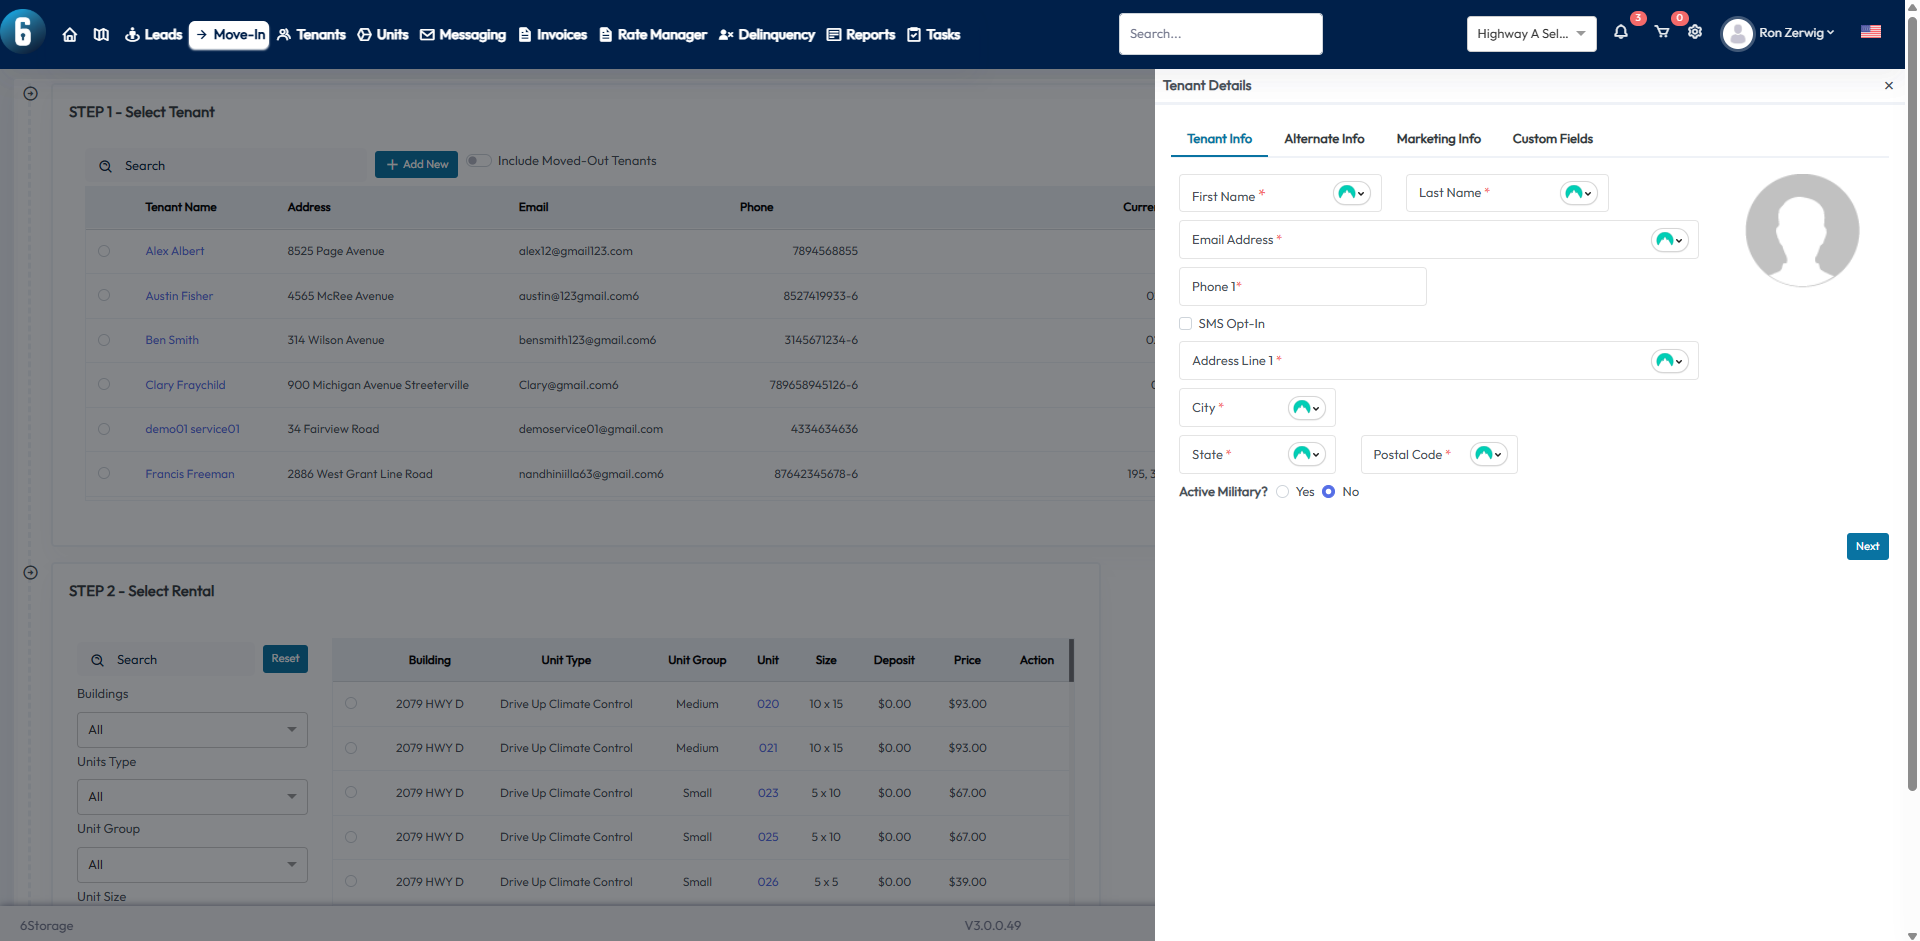Open the settings gear icon
The image size is (1920, 941).
pos(1695,33)
